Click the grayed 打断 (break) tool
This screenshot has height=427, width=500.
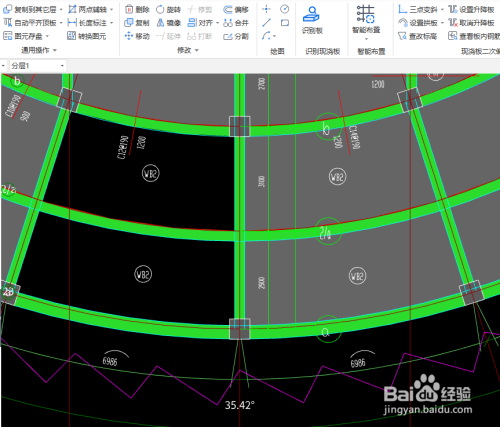pos(200,36)
